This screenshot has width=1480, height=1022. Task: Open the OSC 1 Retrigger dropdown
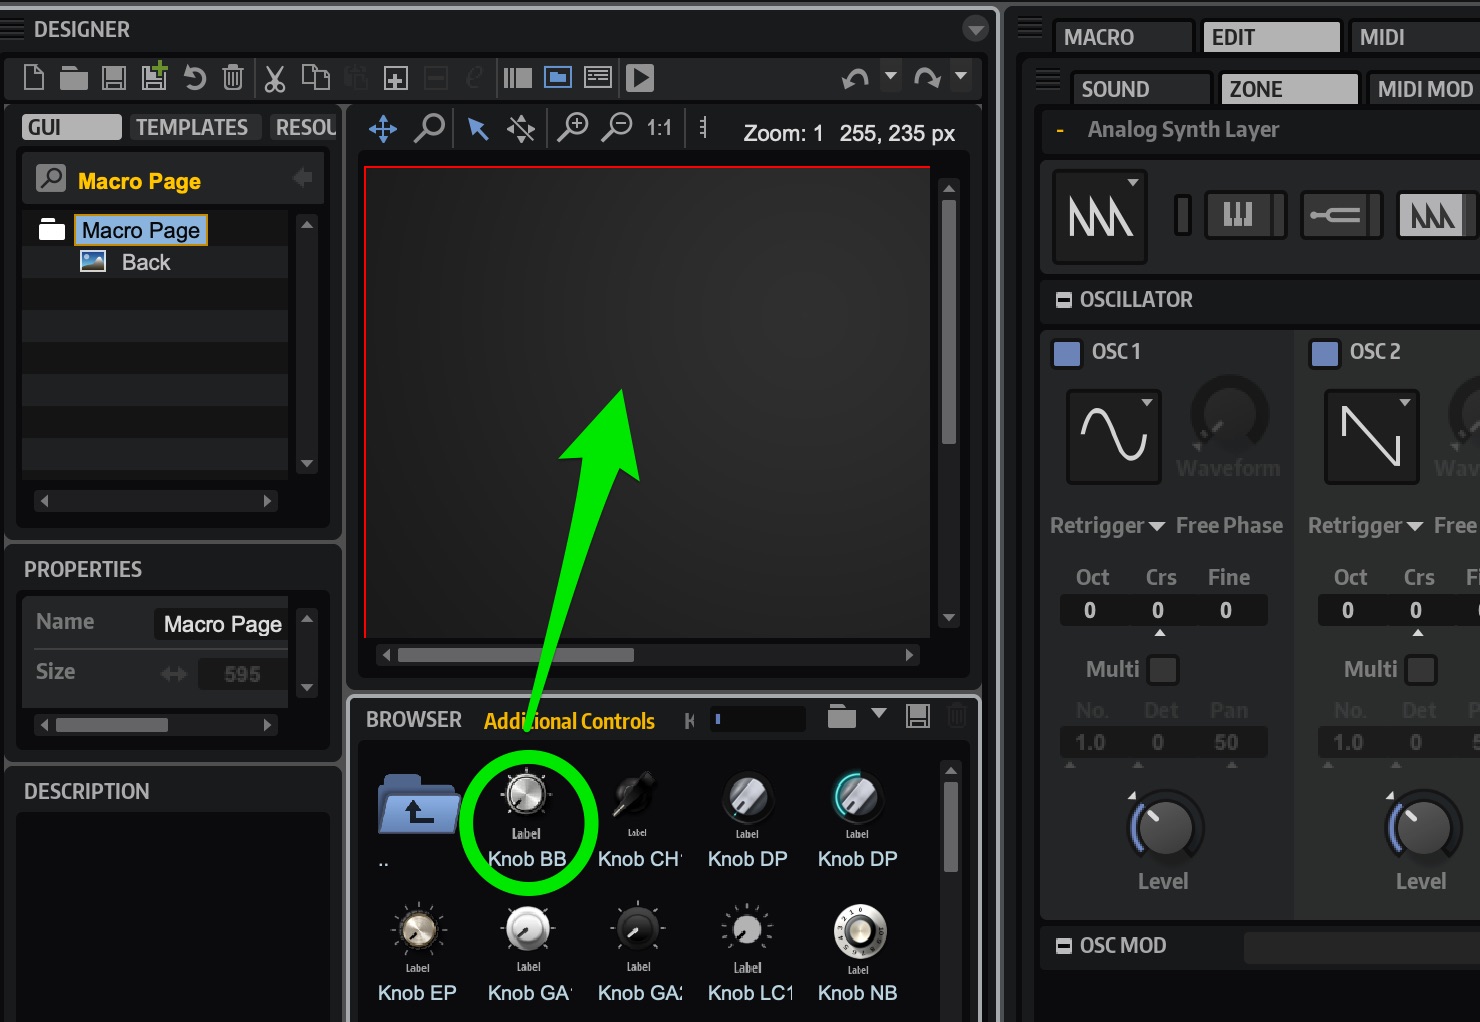click(x=1107, y=526)
